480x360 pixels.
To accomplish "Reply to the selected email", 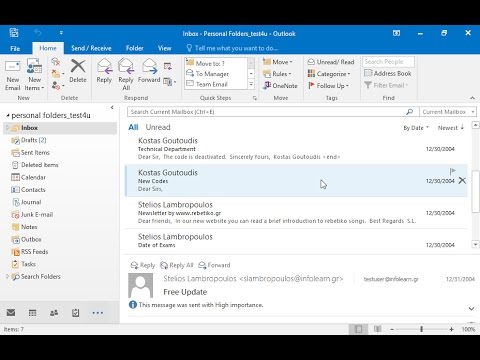I will pyautogui.click(x=104, y=71).
